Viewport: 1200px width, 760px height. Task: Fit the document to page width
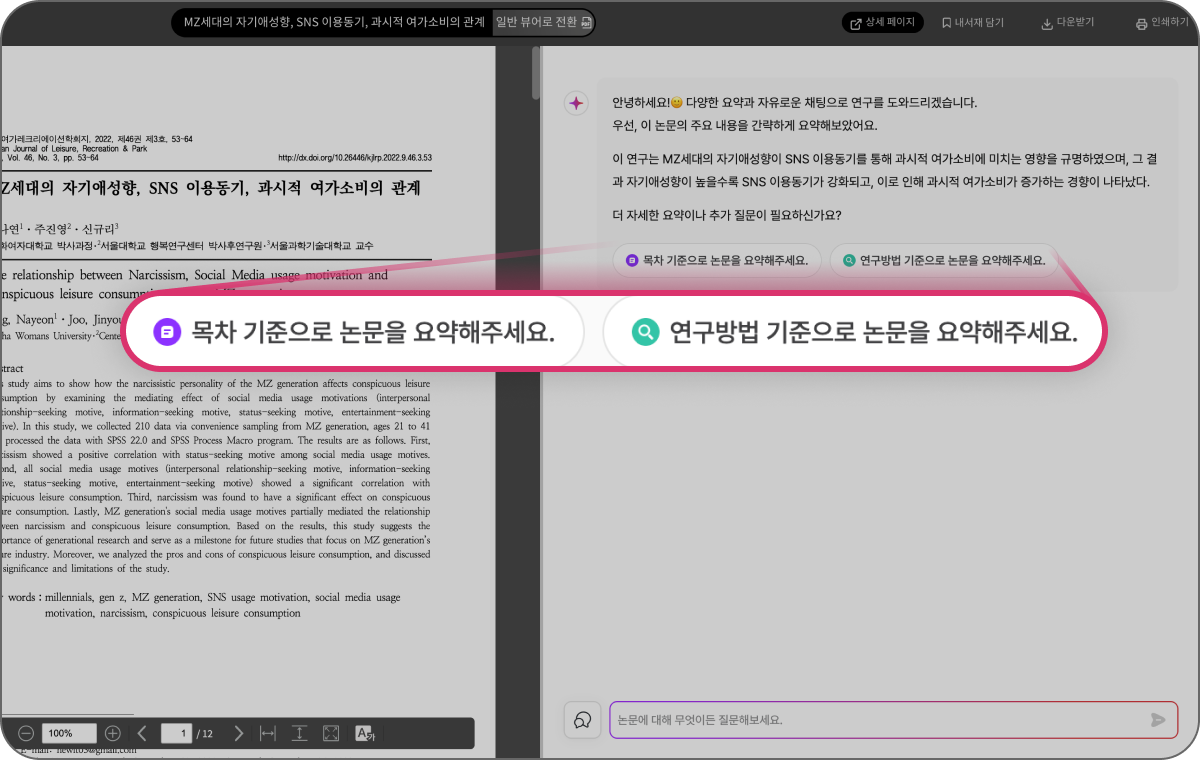click(267, 733)
